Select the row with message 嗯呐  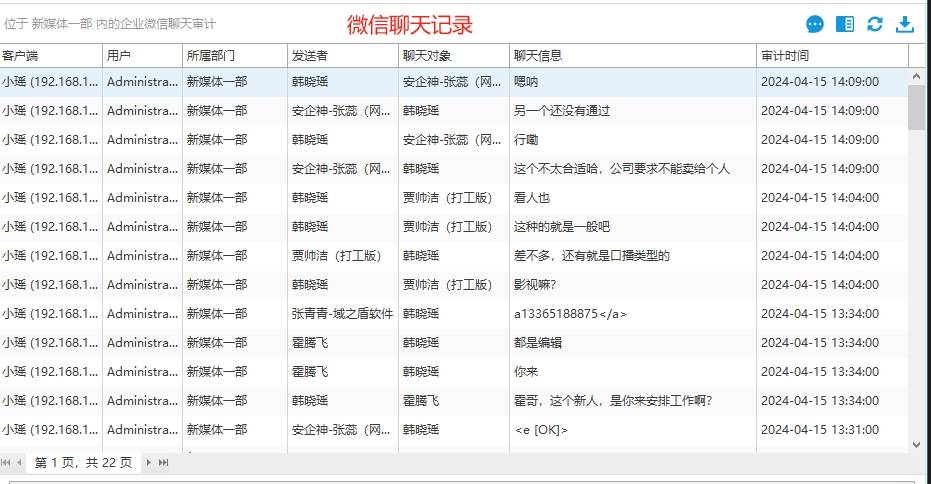pos(454,82)
